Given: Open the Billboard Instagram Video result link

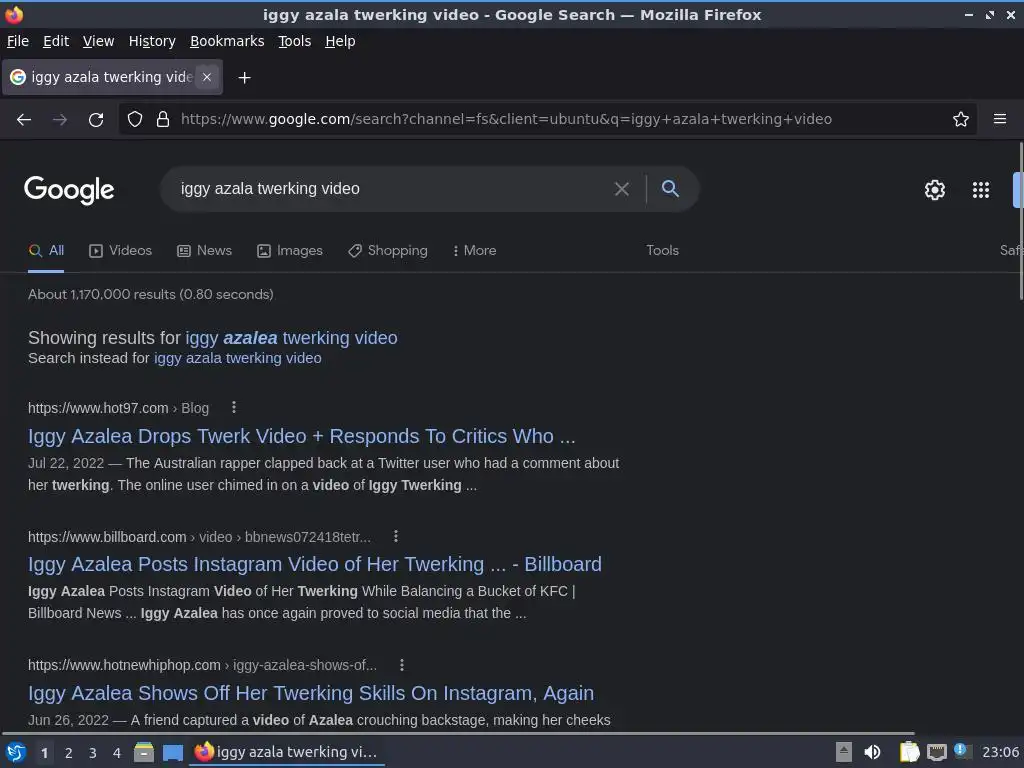Looking at the screenshot, I should [x=315, y=564].
